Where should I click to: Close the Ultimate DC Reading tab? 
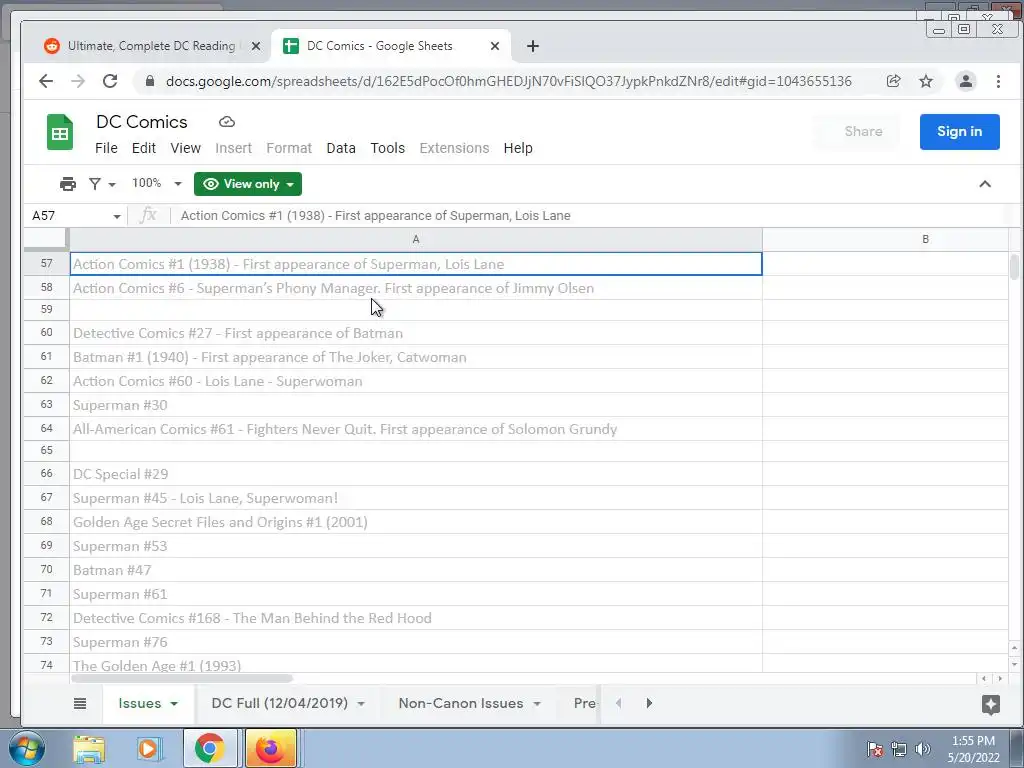pos(256,46)
